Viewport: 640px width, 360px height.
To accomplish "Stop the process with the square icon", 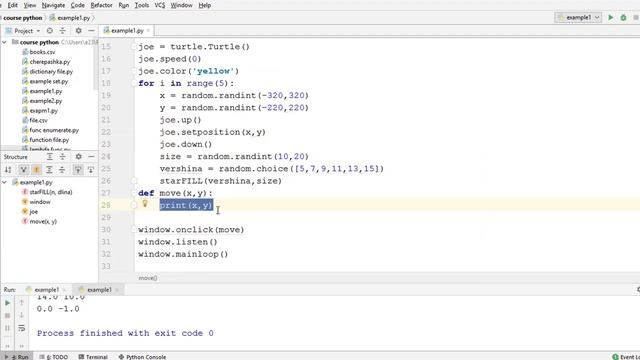I will (7, 316).
